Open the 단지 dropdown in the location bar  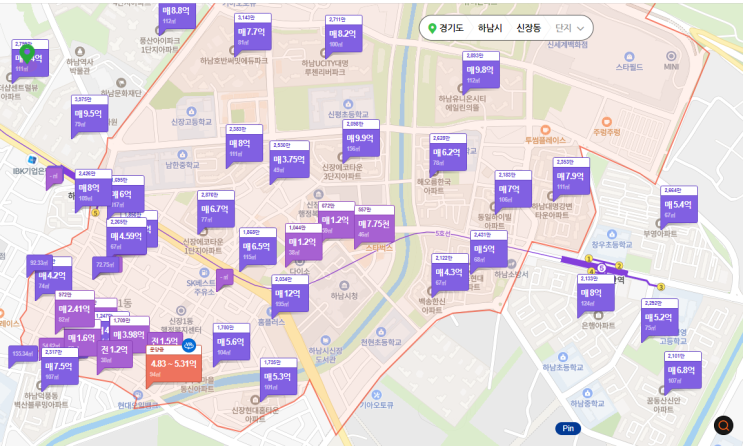(570, 28)
